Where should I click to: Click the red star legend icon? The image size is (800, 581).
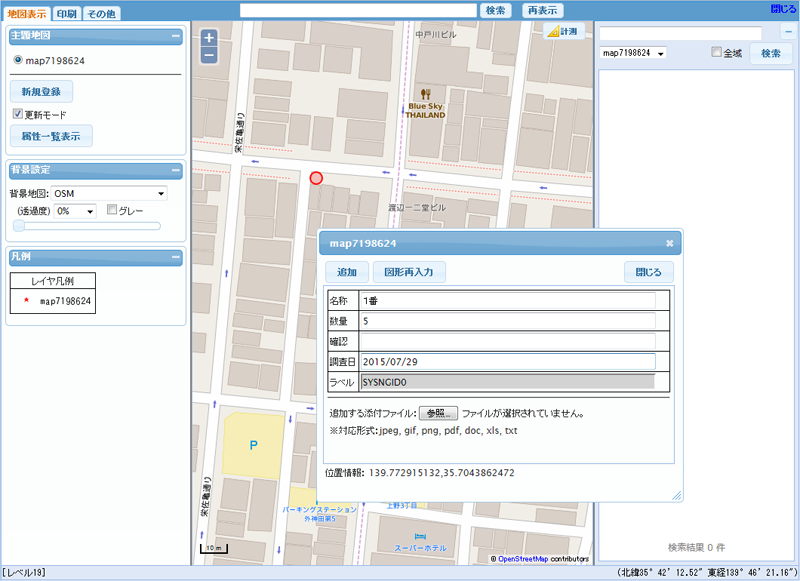tap(27, 300)
